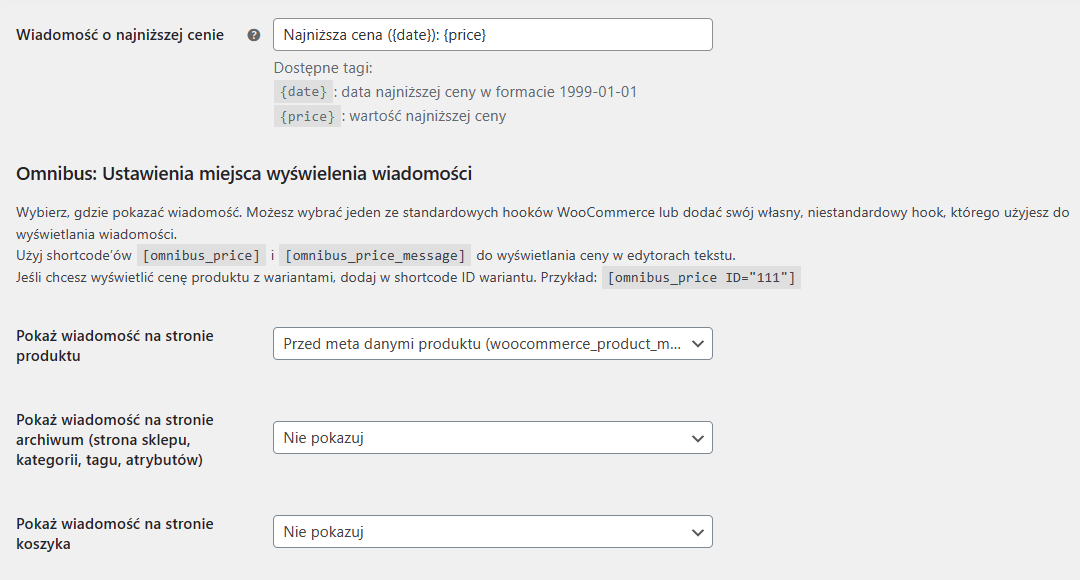Screen dimensions: 1080x580
Task: Click the chevron arrow of the product hook dropdown
Action: tap(698, 344)
